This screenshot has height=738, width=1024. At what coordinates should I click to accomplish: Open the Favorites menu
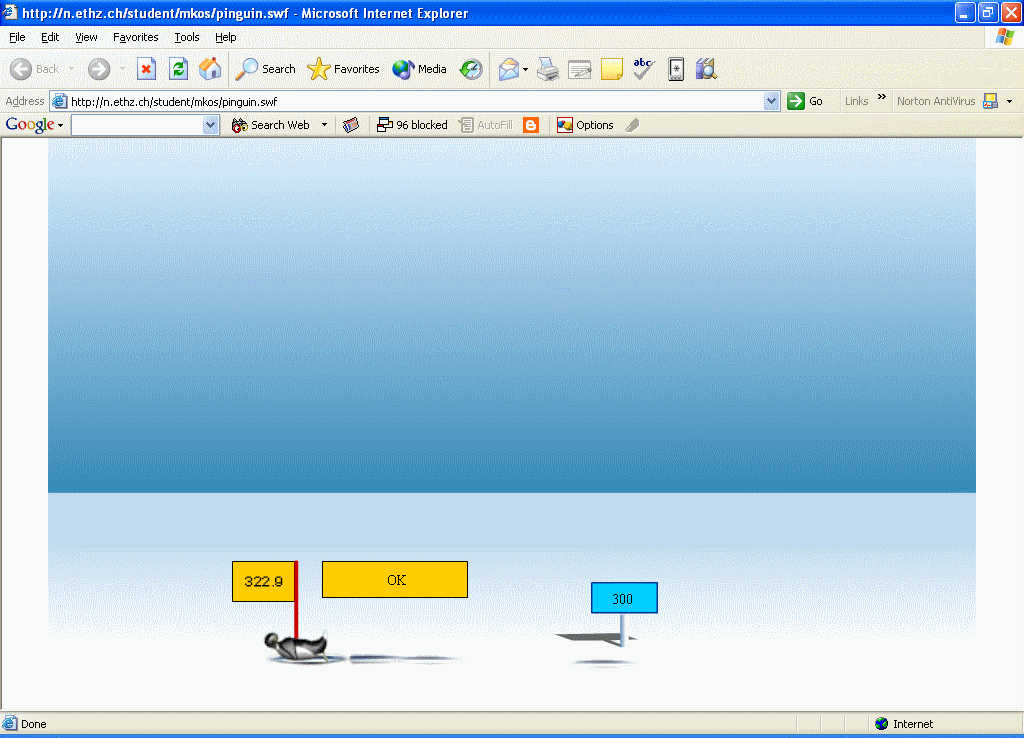click(135, 37)
